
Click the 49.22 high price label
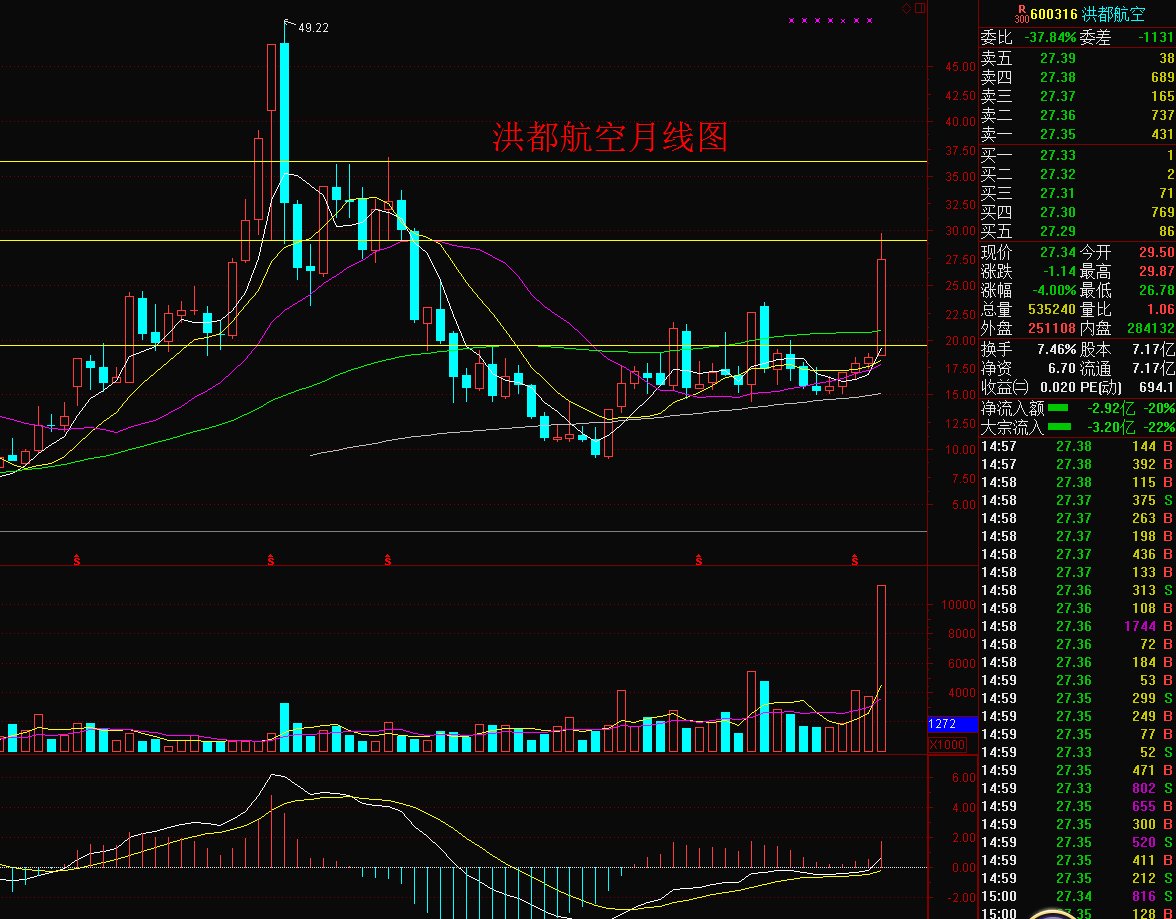click(314, 28)
